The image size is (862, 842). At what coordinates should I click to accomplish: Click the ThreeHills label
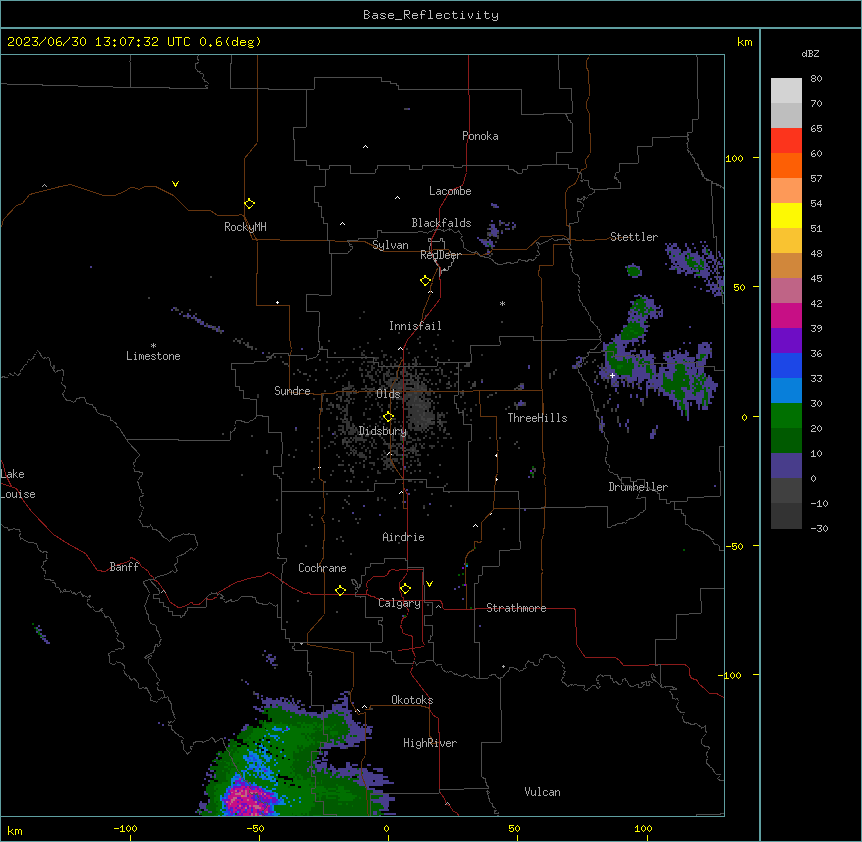coord(537,418)
